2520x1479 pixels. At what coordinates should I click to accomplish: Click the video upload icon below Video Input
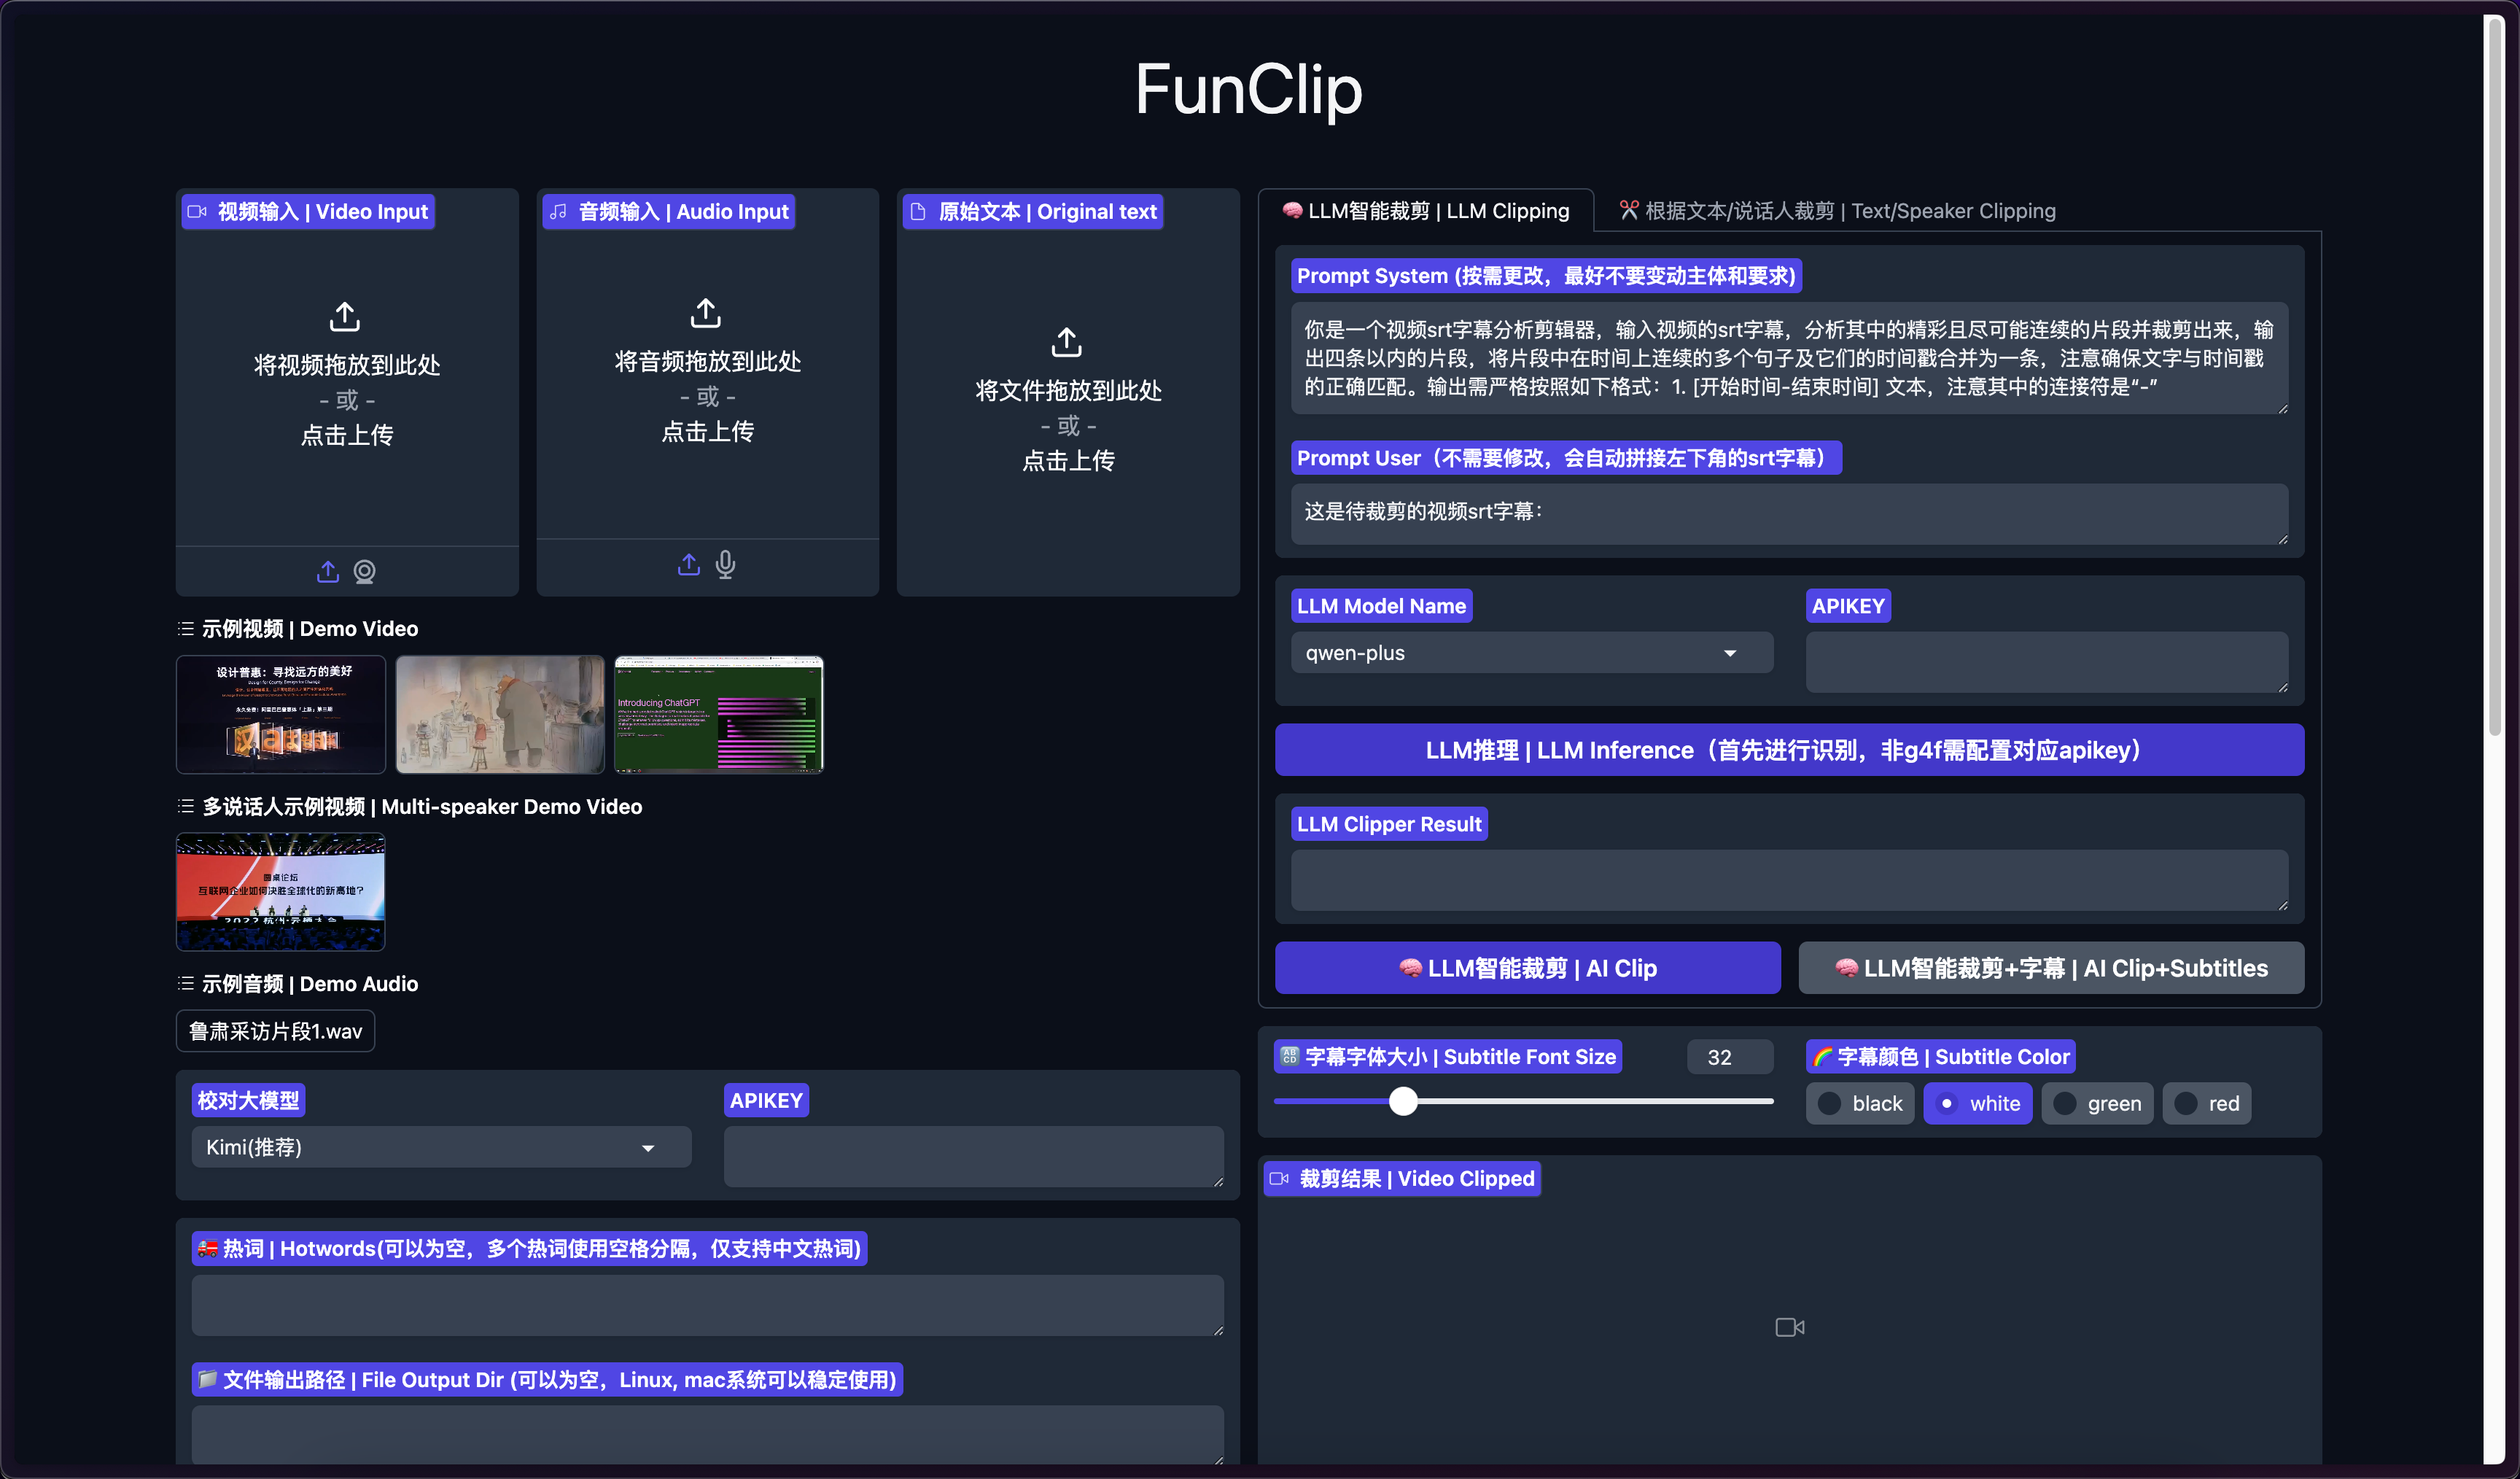pos(328,571)
